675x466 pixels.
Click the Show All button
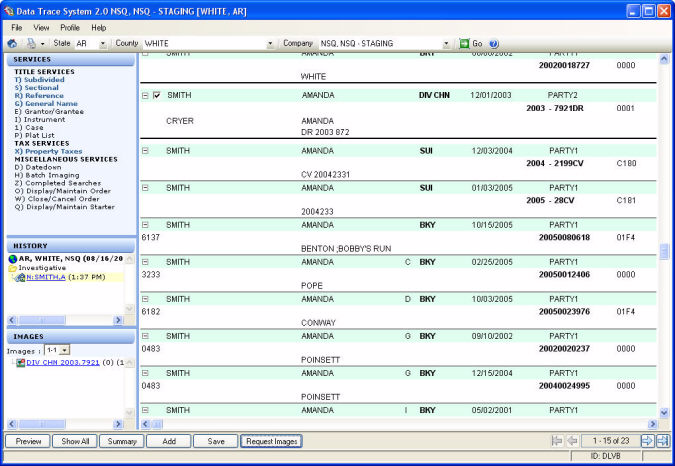75,441
